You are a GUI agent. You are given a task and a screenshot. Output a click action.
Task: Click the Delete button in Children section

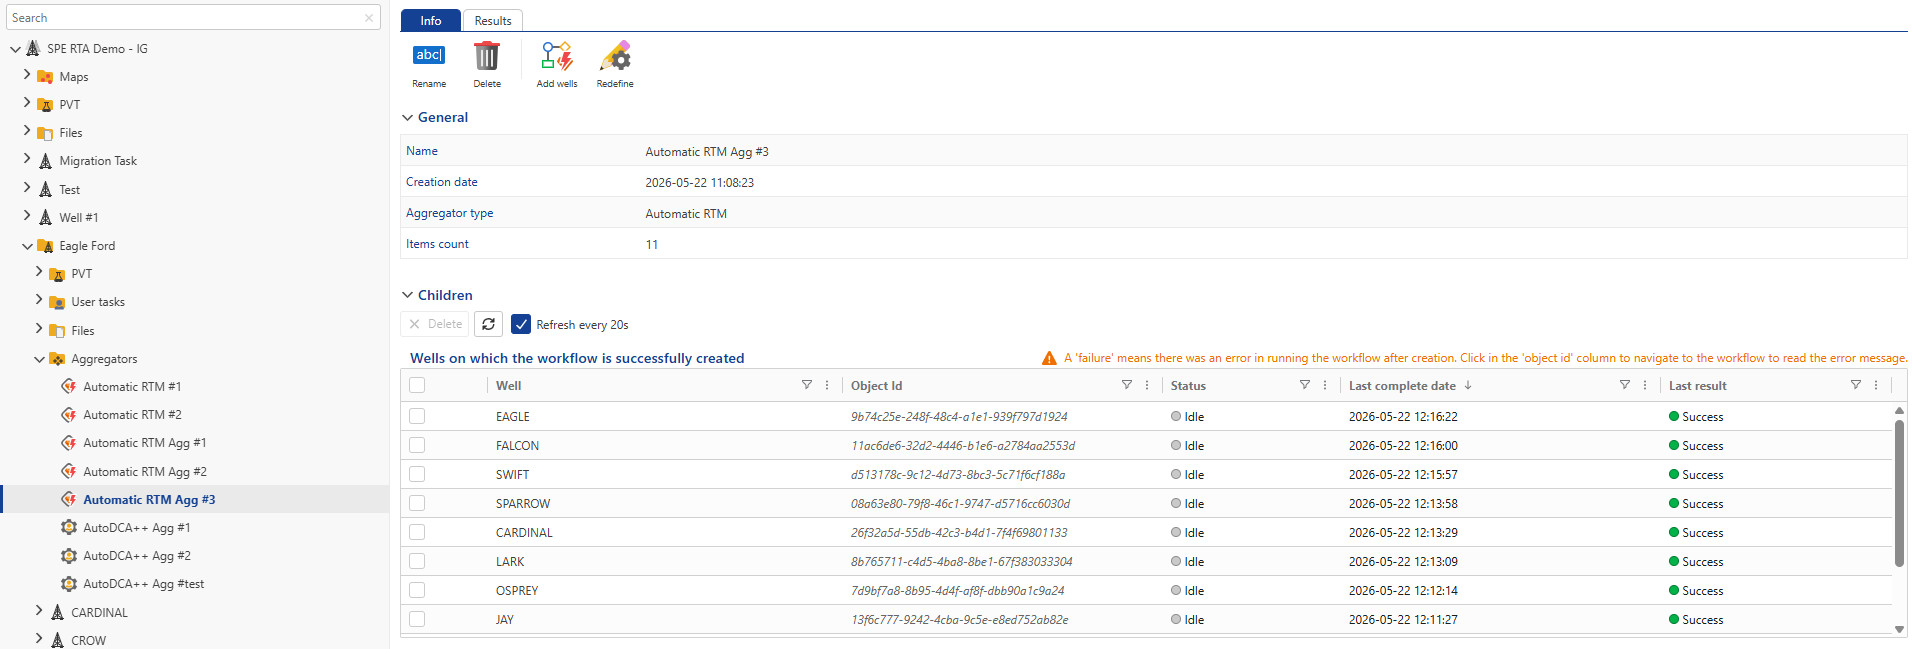pos(435,324)
